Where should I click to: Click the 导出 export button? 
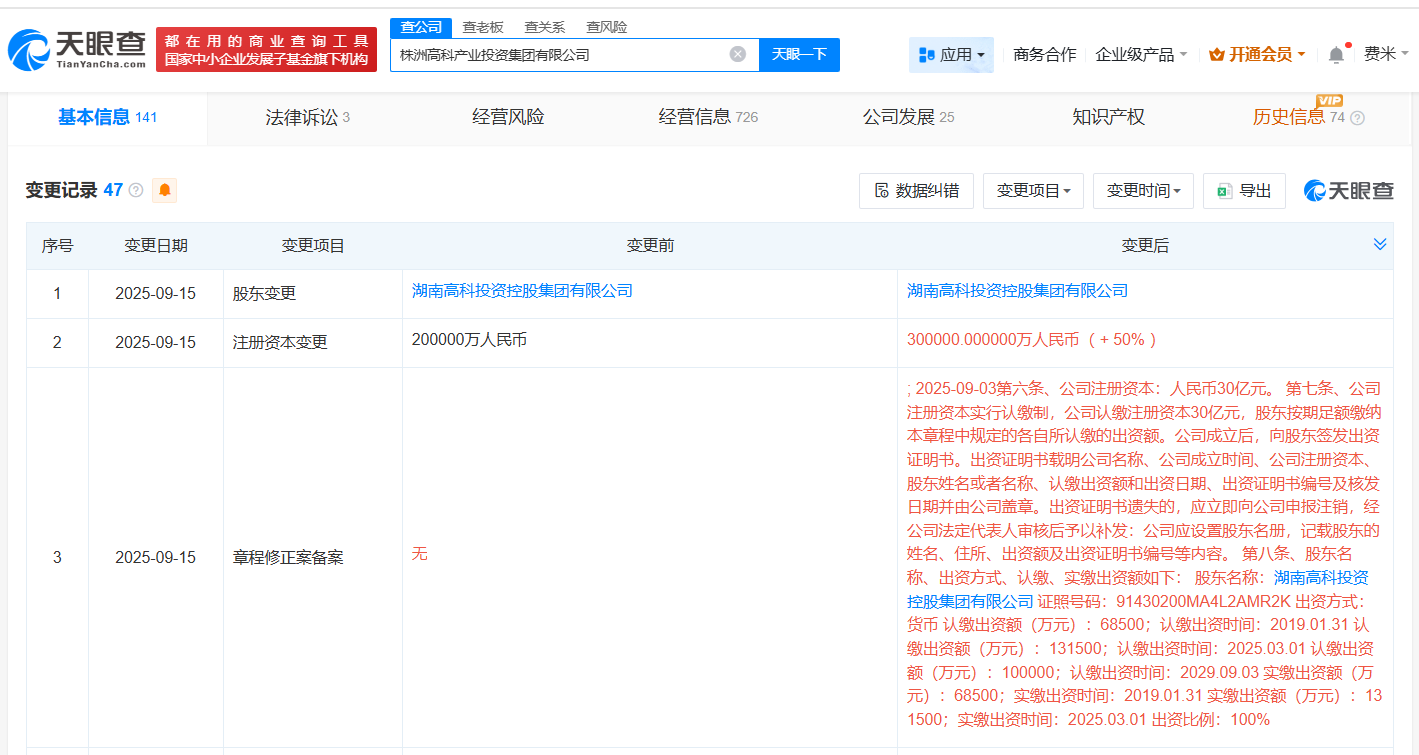coord(1244,190)
